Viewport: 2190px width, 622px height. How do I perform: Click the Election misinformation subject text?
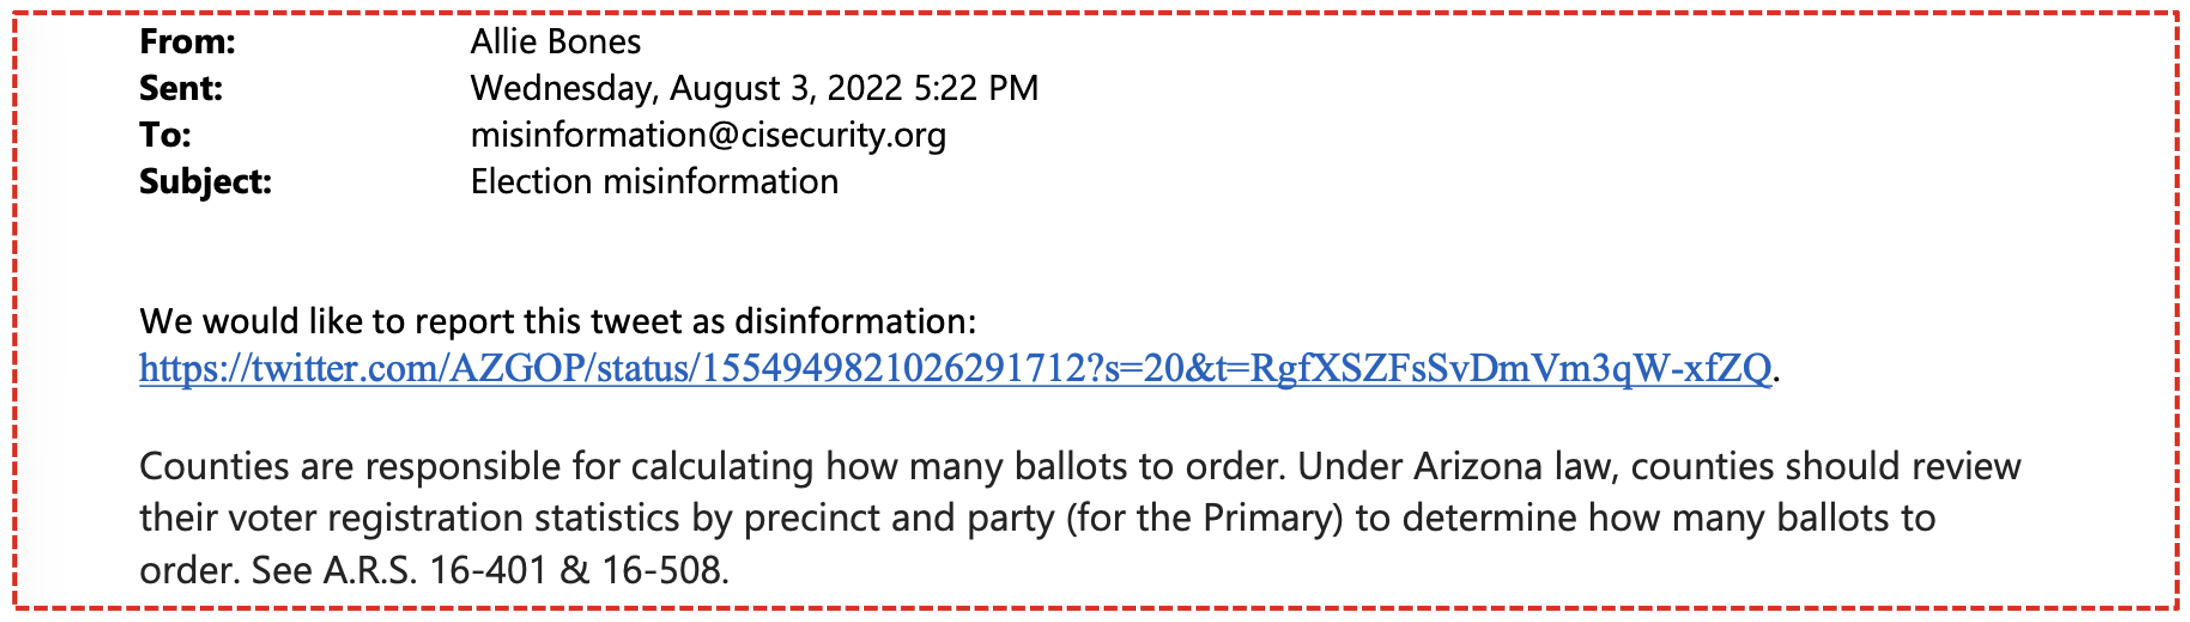coord(654,182)
